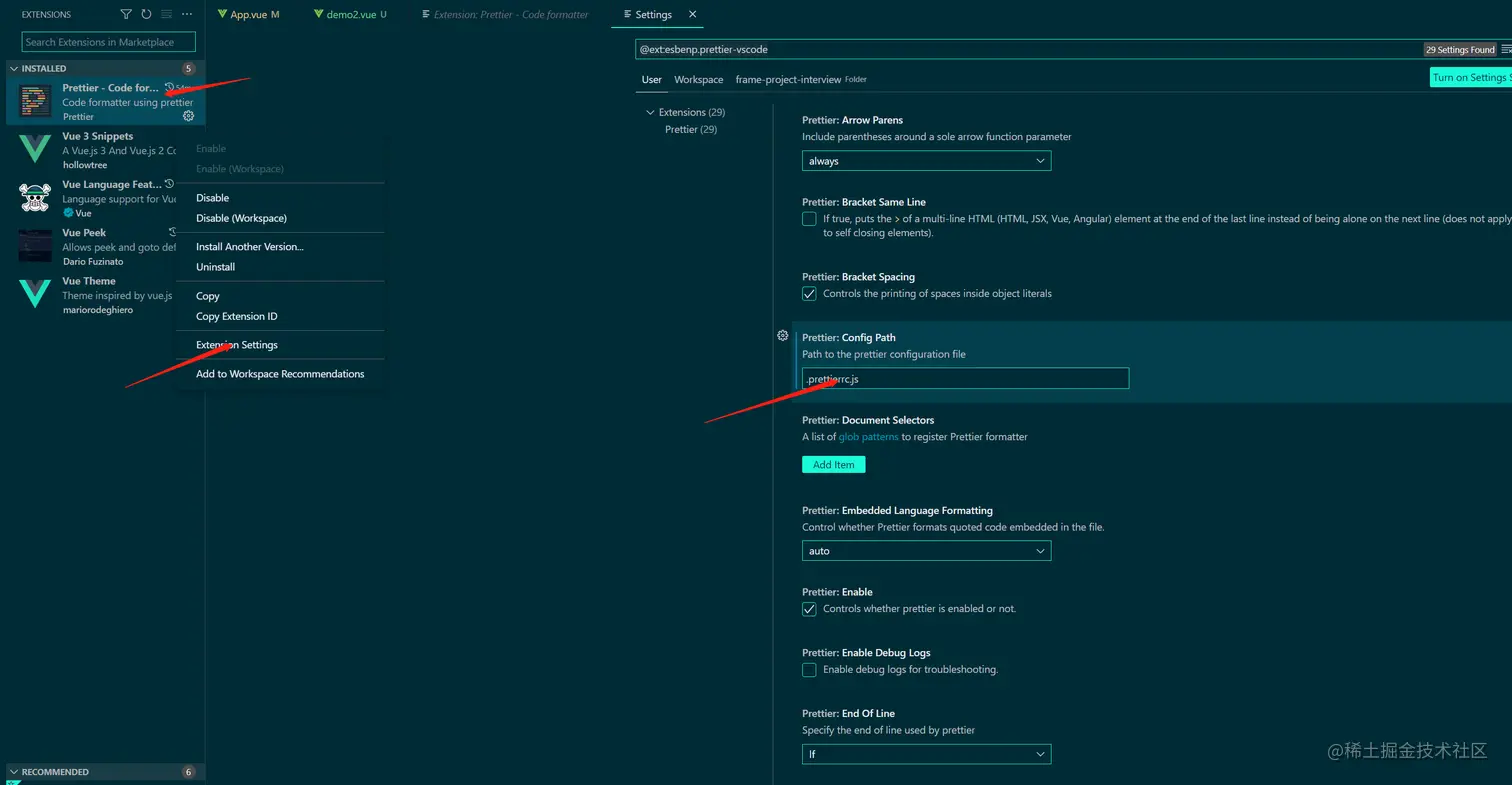Viewport: 1512px width, 785px height.
Task: Click the INSTALLED count badge
Action: [188, 69]
